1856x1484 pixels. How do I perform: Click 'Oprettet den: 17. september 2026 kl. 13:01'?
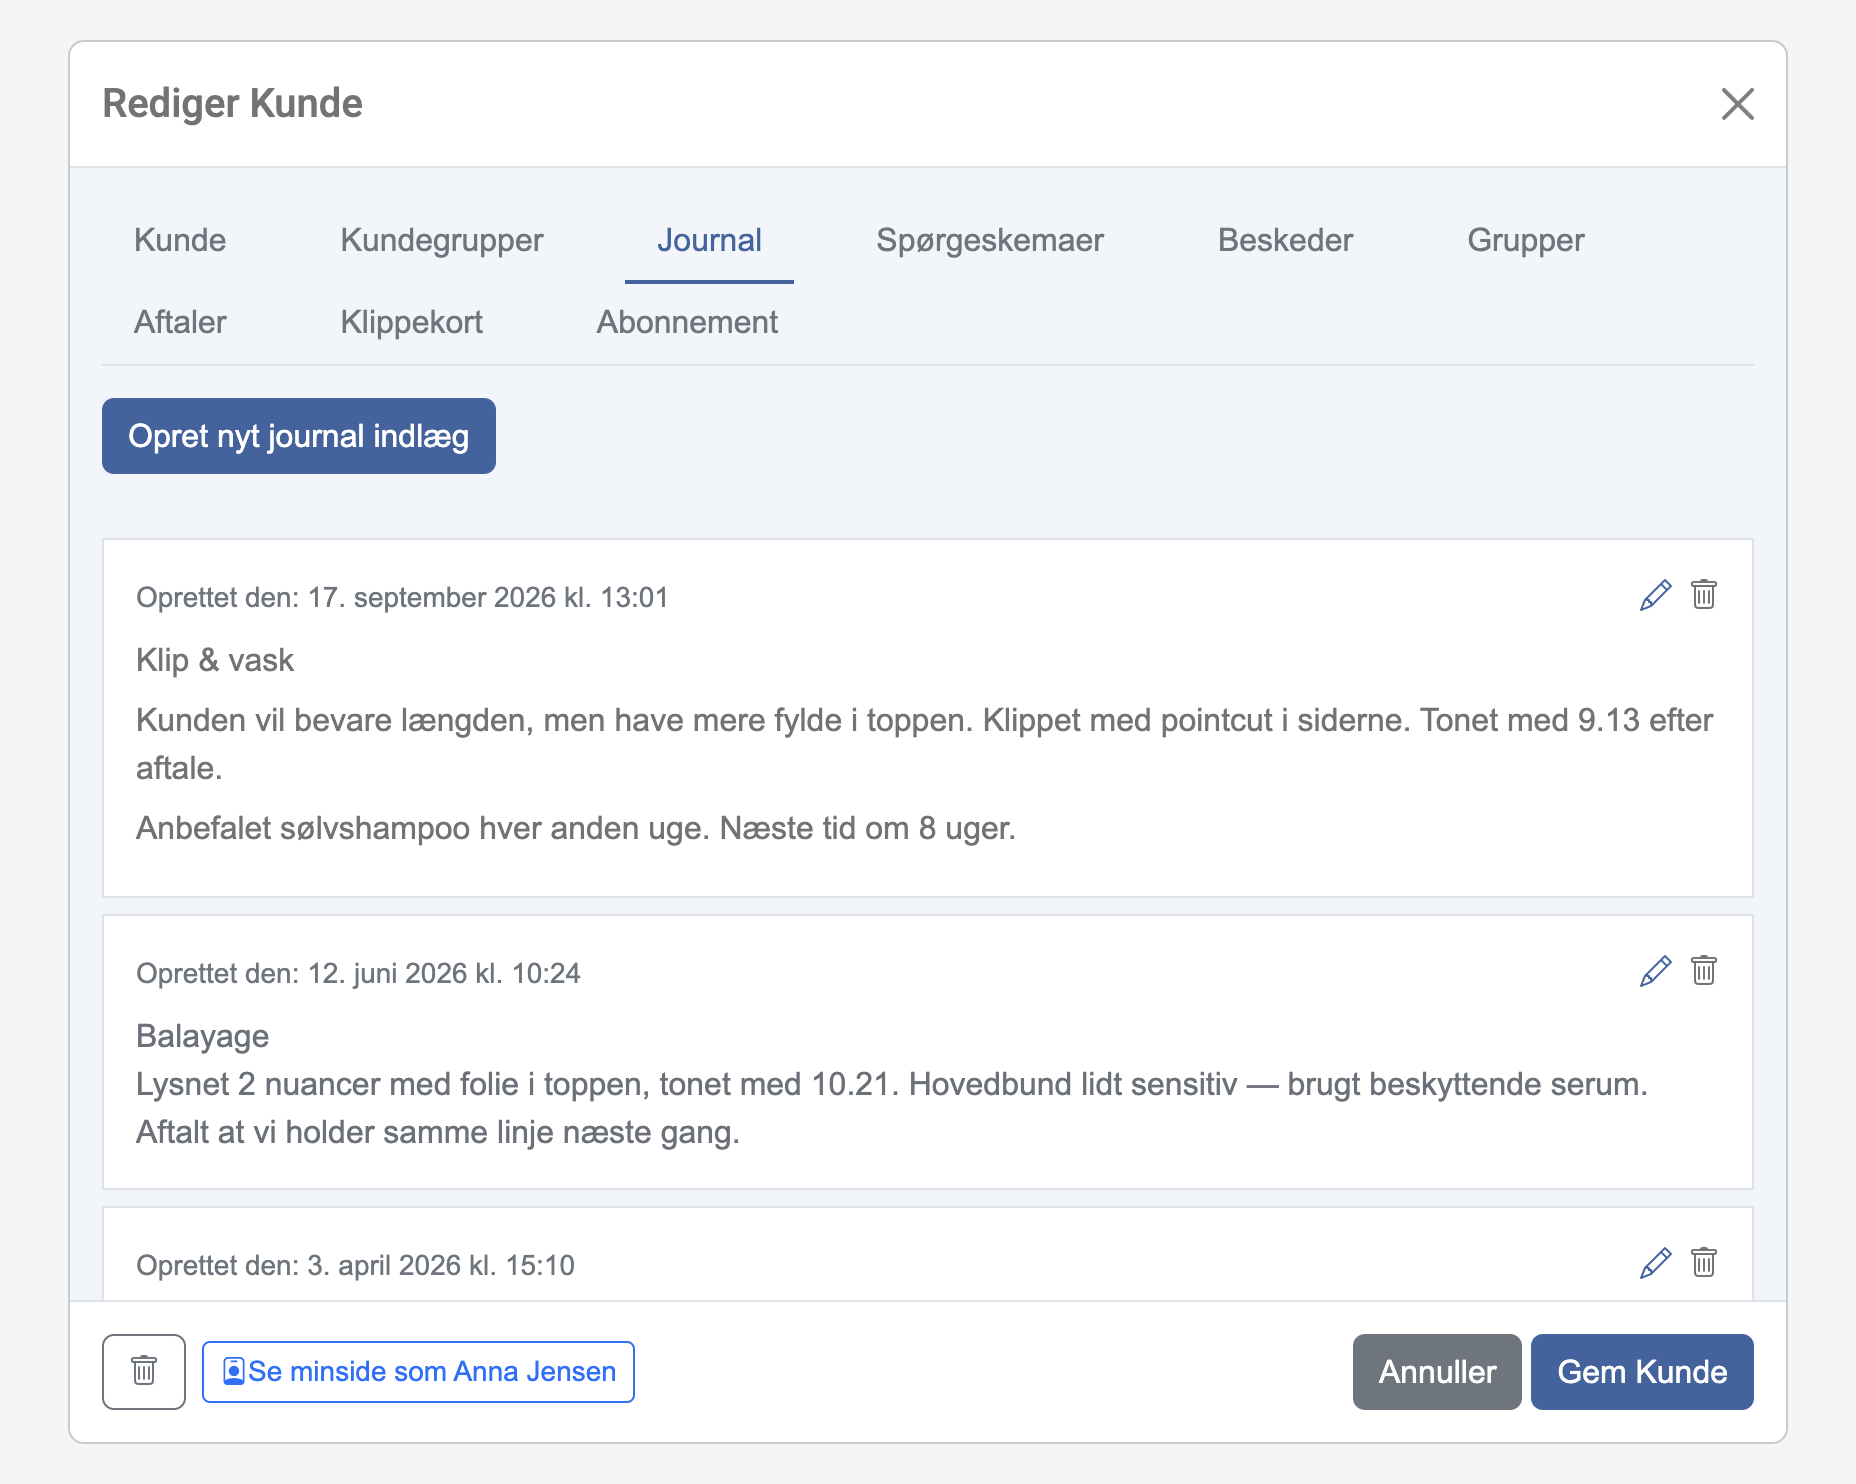click(x=402, y=598)
